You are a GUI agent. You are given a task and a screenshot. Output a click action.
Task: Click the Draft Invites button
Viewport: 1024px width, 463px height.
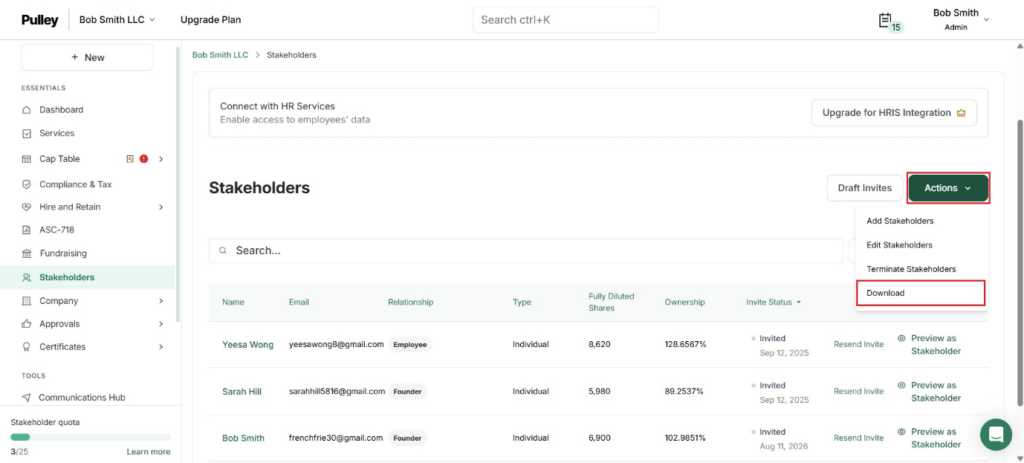(x=865, y=188)
